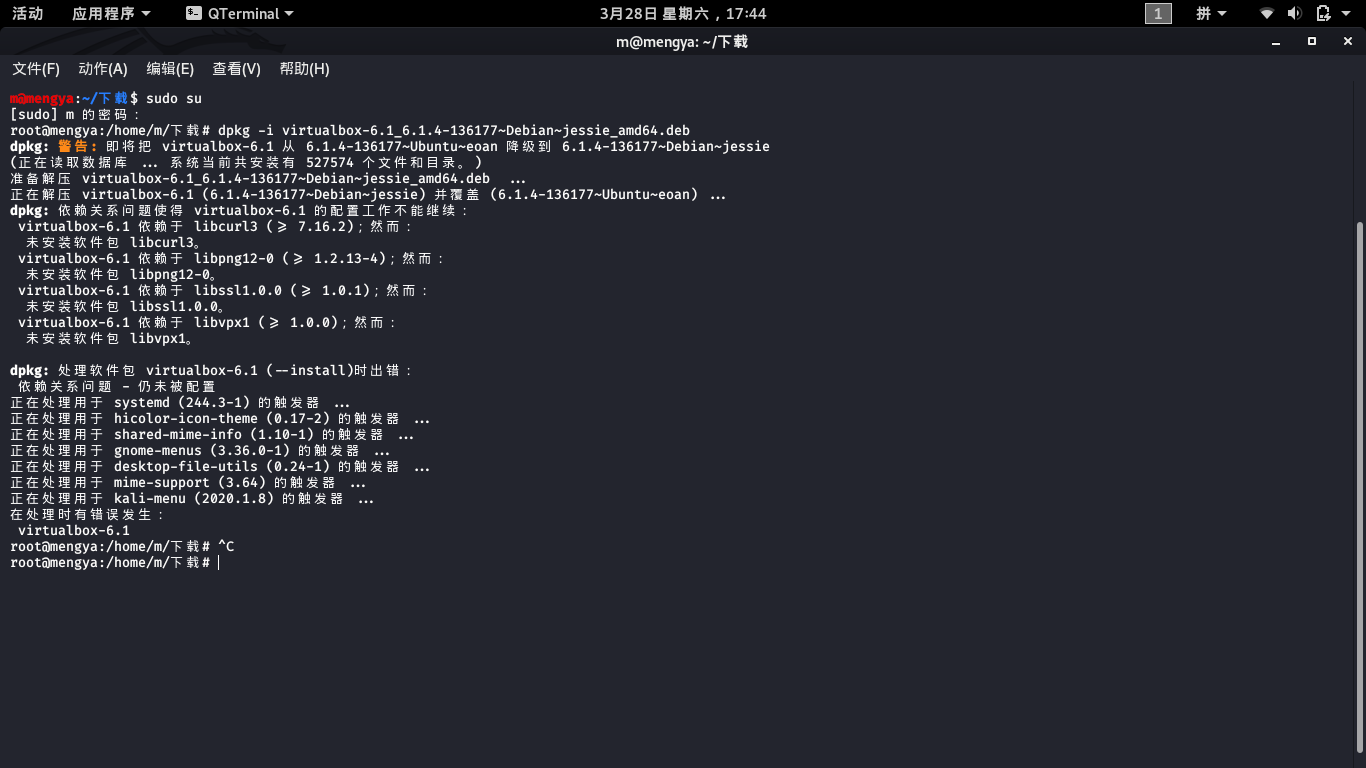Open the 编辑(E) menu
The width and height of the screenshot is (1366, 768).
[x=170, y=69]
